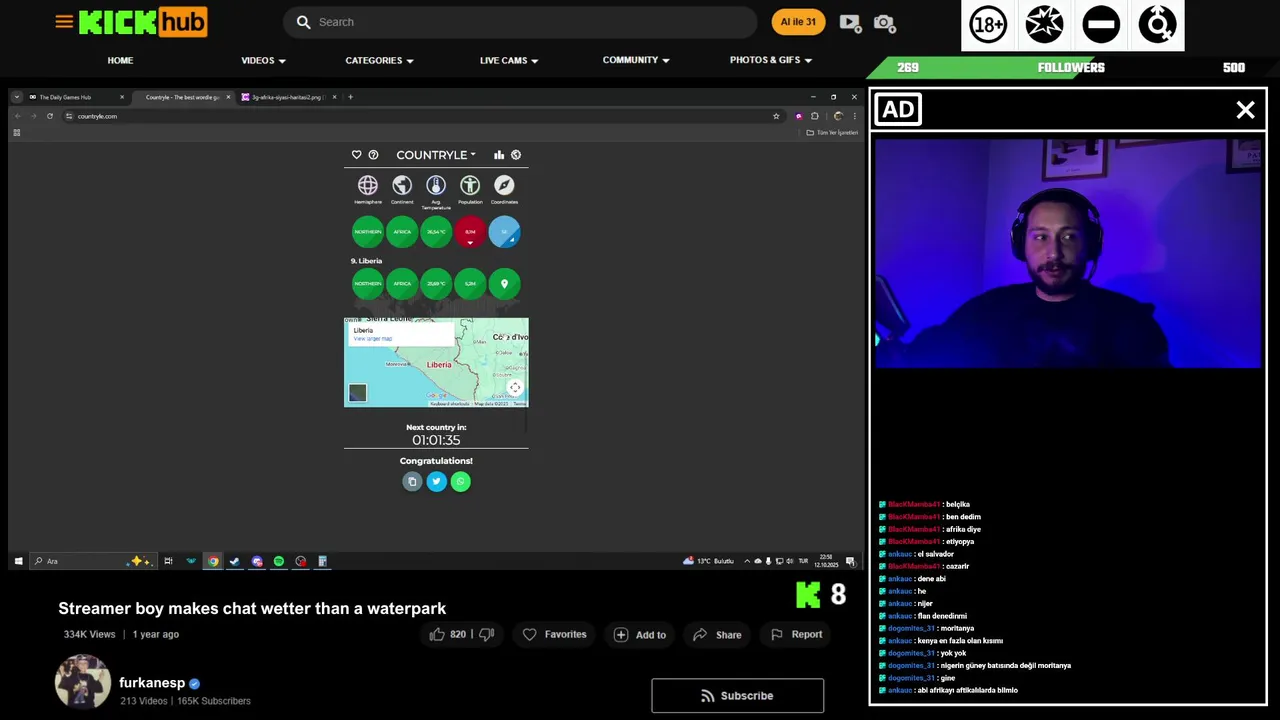1280x720 pixels.
Task: Click the orange 'Al ile 31' button
Action: (798, 22)
